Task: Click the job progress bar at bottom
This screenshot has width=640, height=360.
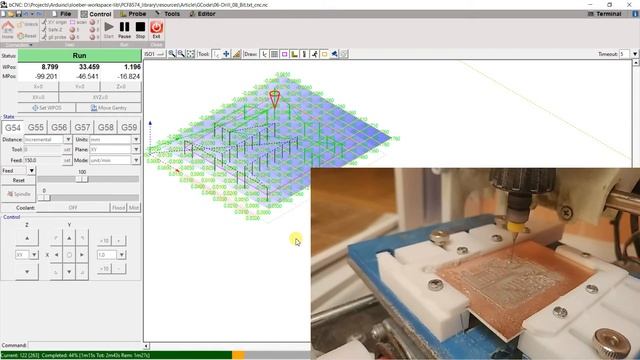Action: coord(155,355)
